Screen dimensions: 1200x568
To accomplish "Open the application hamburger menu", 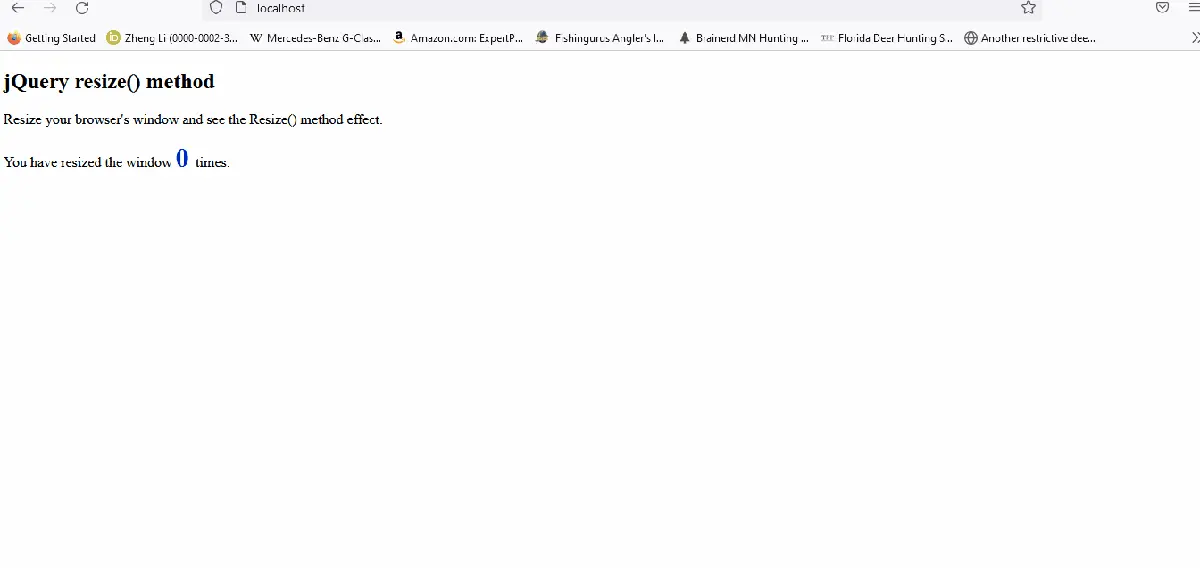I will (x=1193, y=7).
